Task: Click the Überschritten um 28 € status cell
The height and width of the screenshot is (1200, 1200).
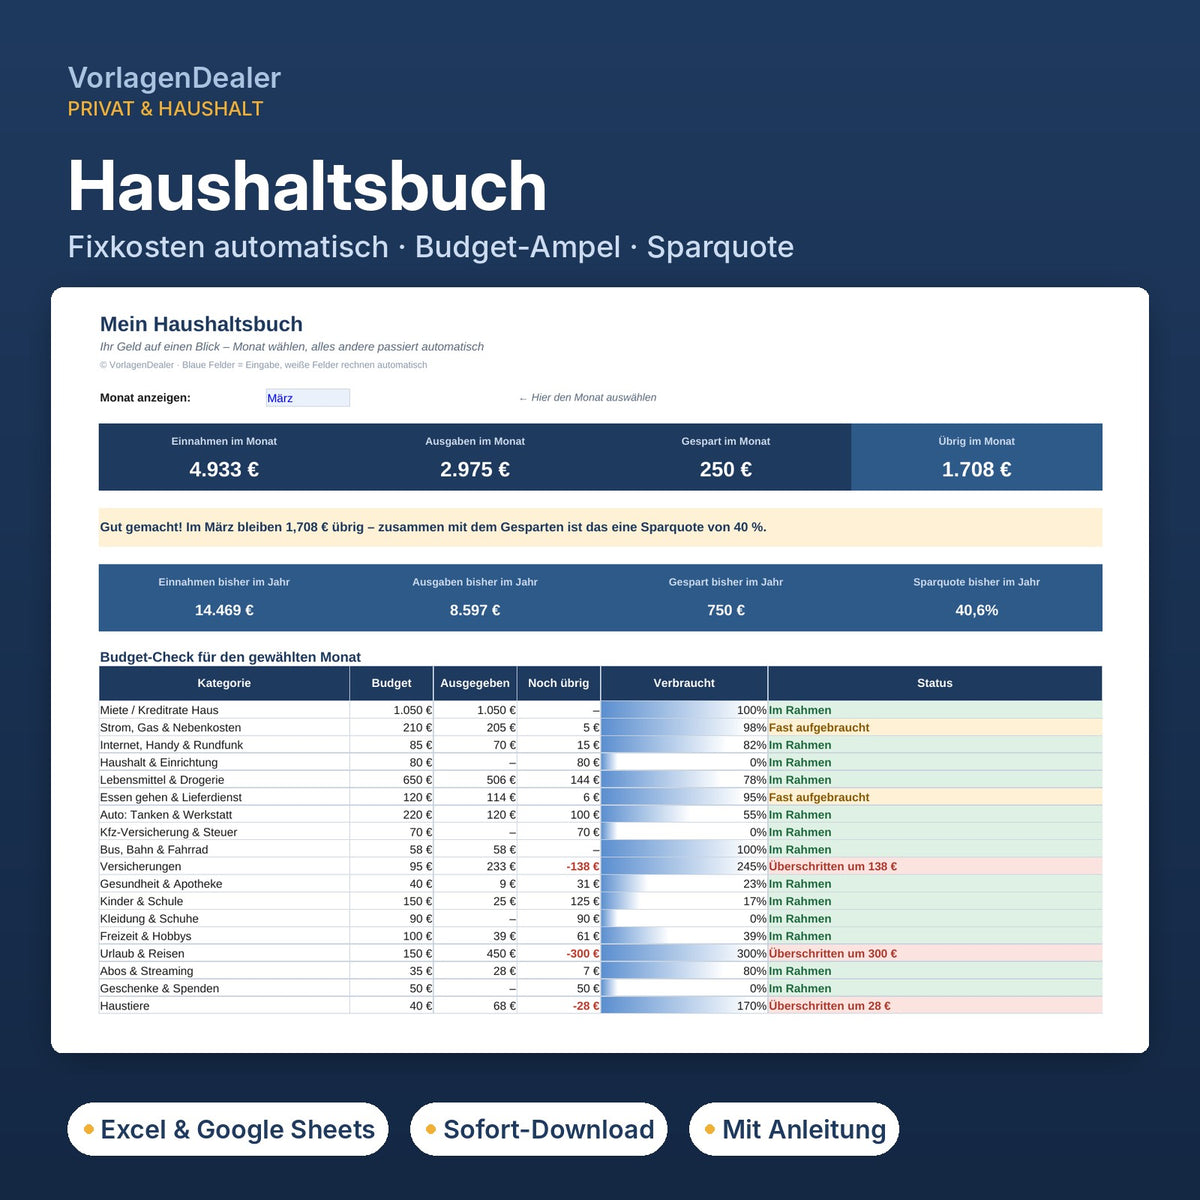Action: coord(935,1006)
